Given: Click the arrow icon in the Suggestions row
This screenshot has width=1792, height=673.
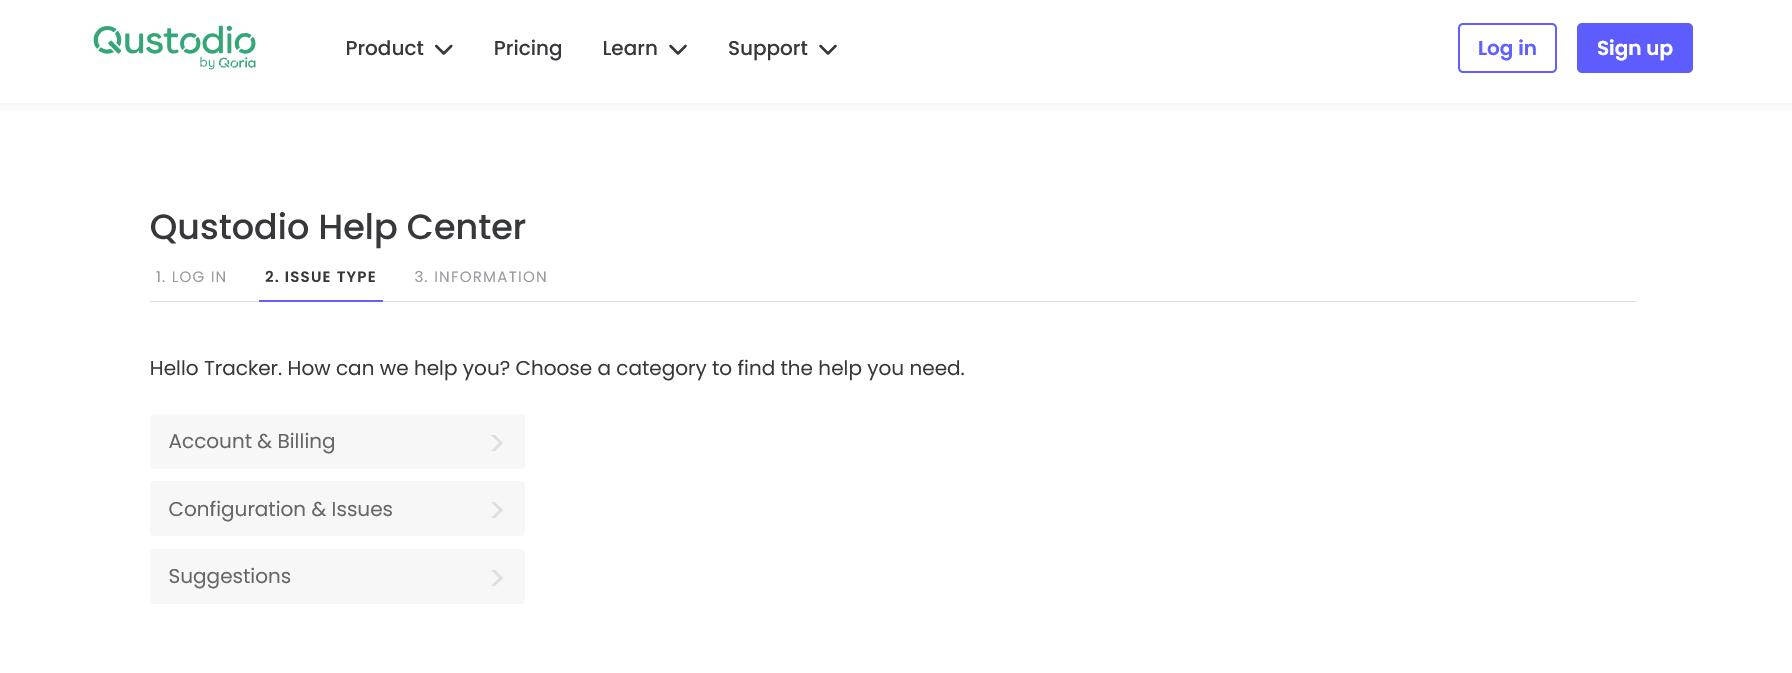Looking at the screenshot, I should pyautogui.click(x=497, y=577).
